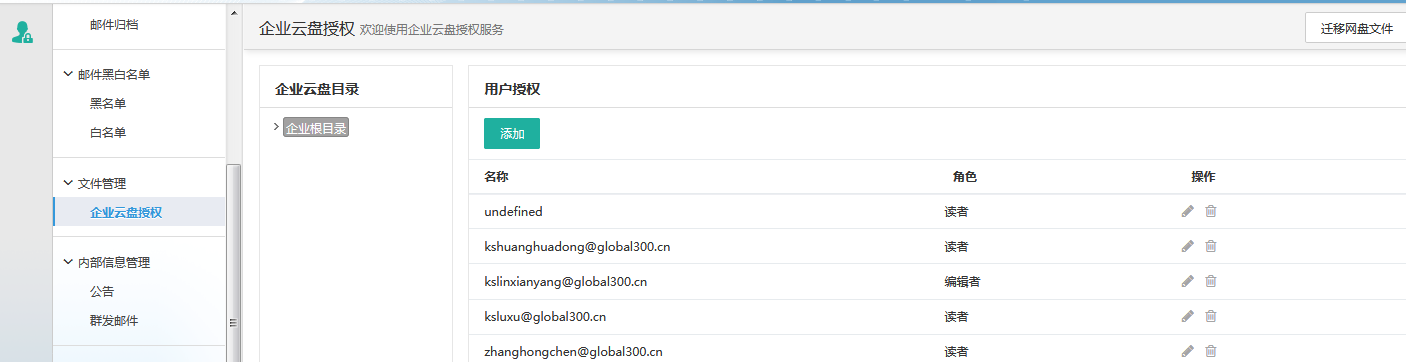Click the 操作 column header
The height and width of the screenshot is (362, 1406).
click(x=1203, y=177)
